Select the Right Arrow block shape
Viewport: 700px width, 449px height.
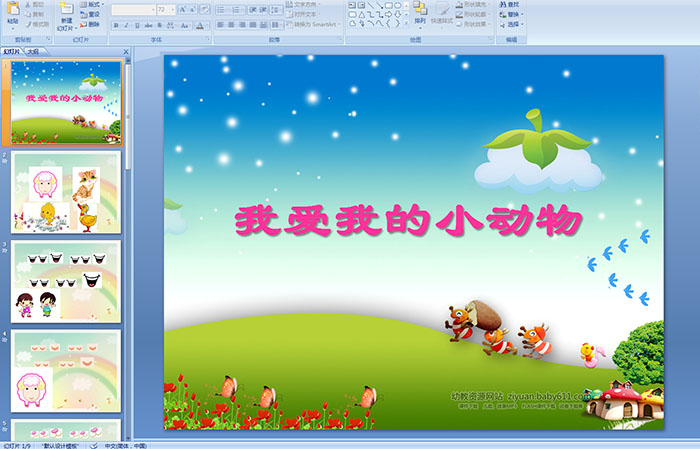(x=388, y=15)
